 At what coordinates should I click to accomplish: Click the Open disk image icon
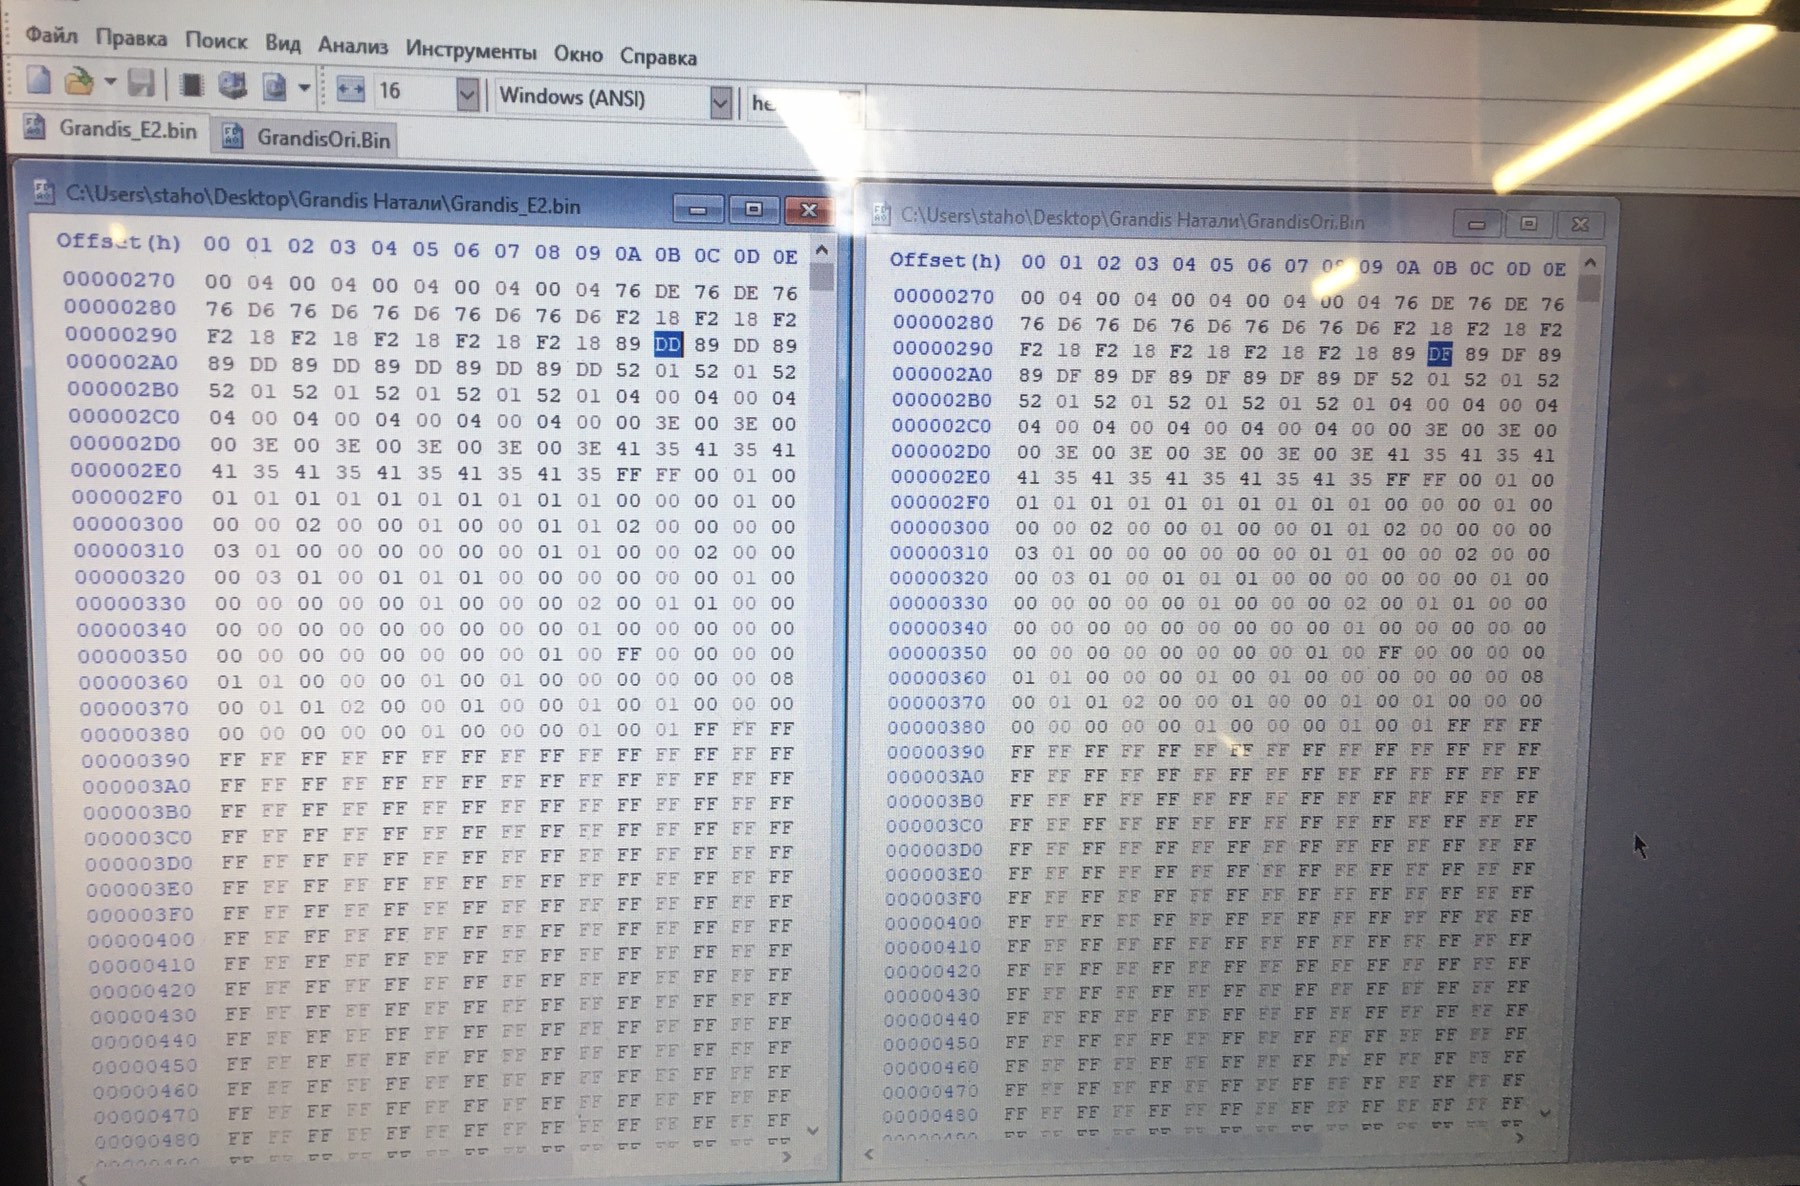[x=273, y=88]
